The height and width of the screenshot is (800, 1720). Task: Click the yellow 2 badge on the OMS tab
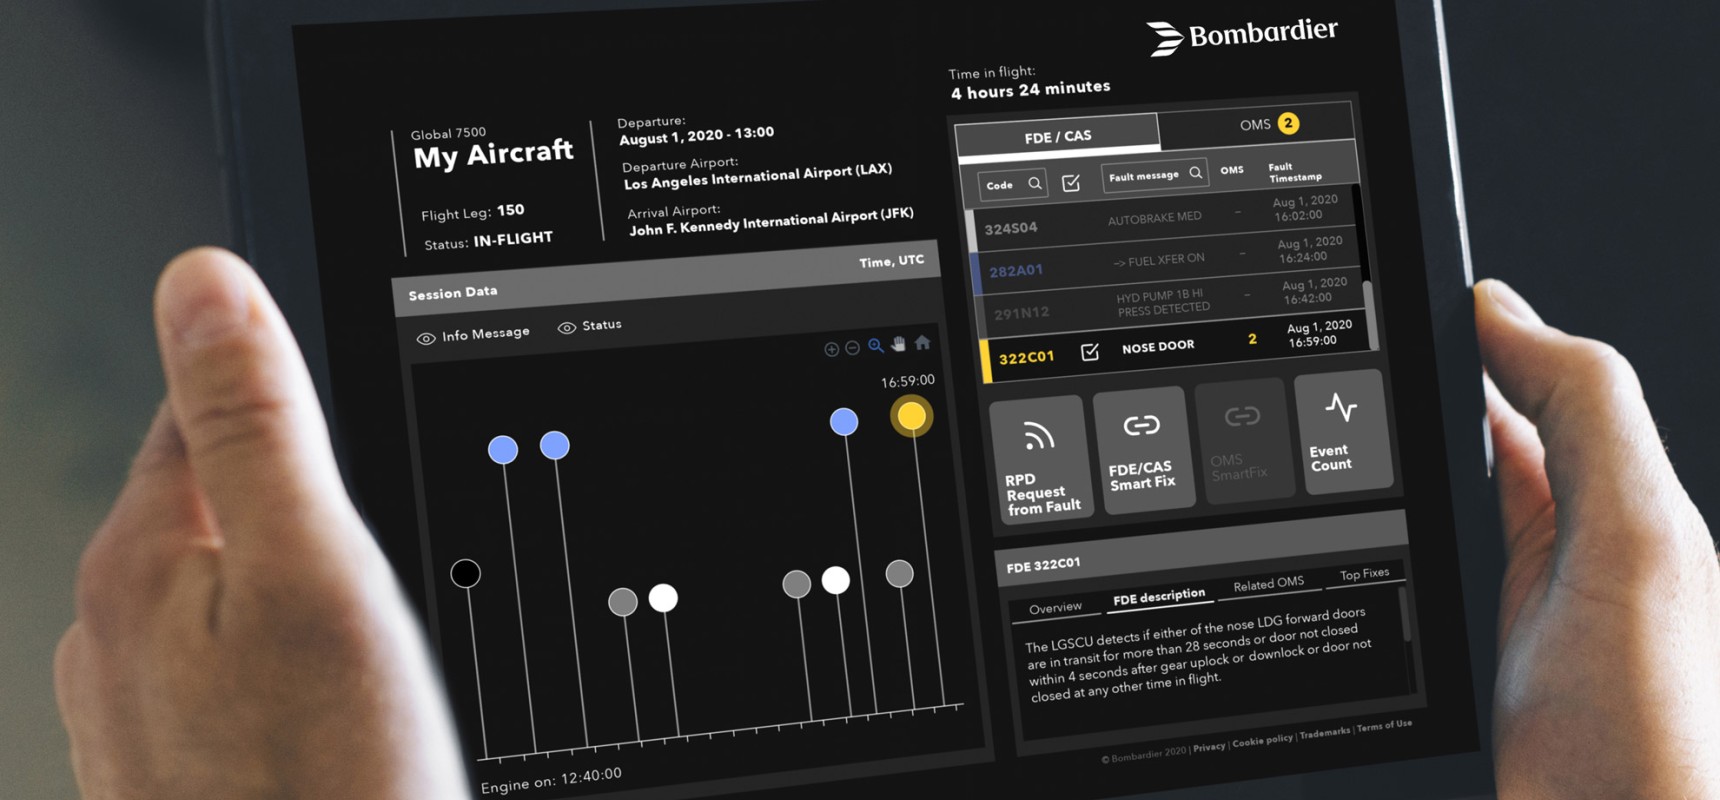(1288, 123)
